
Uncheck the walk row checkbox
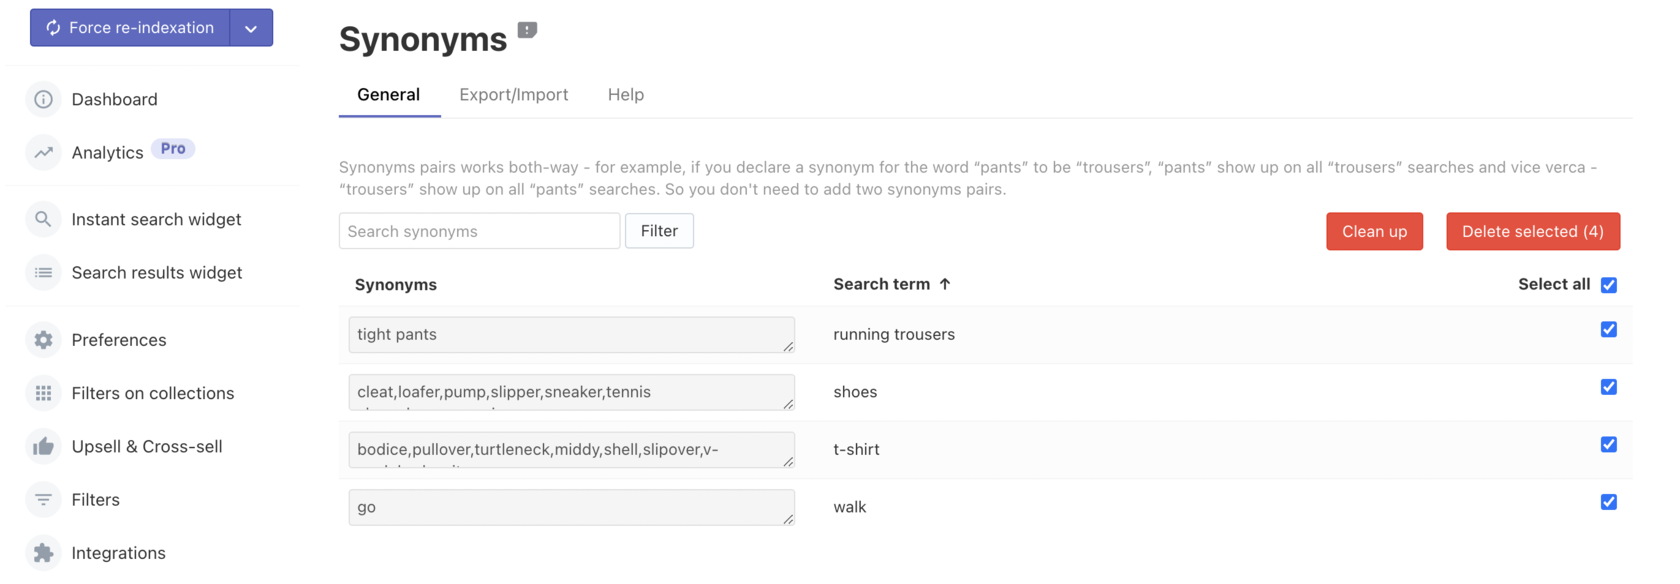pos(1608,502)
